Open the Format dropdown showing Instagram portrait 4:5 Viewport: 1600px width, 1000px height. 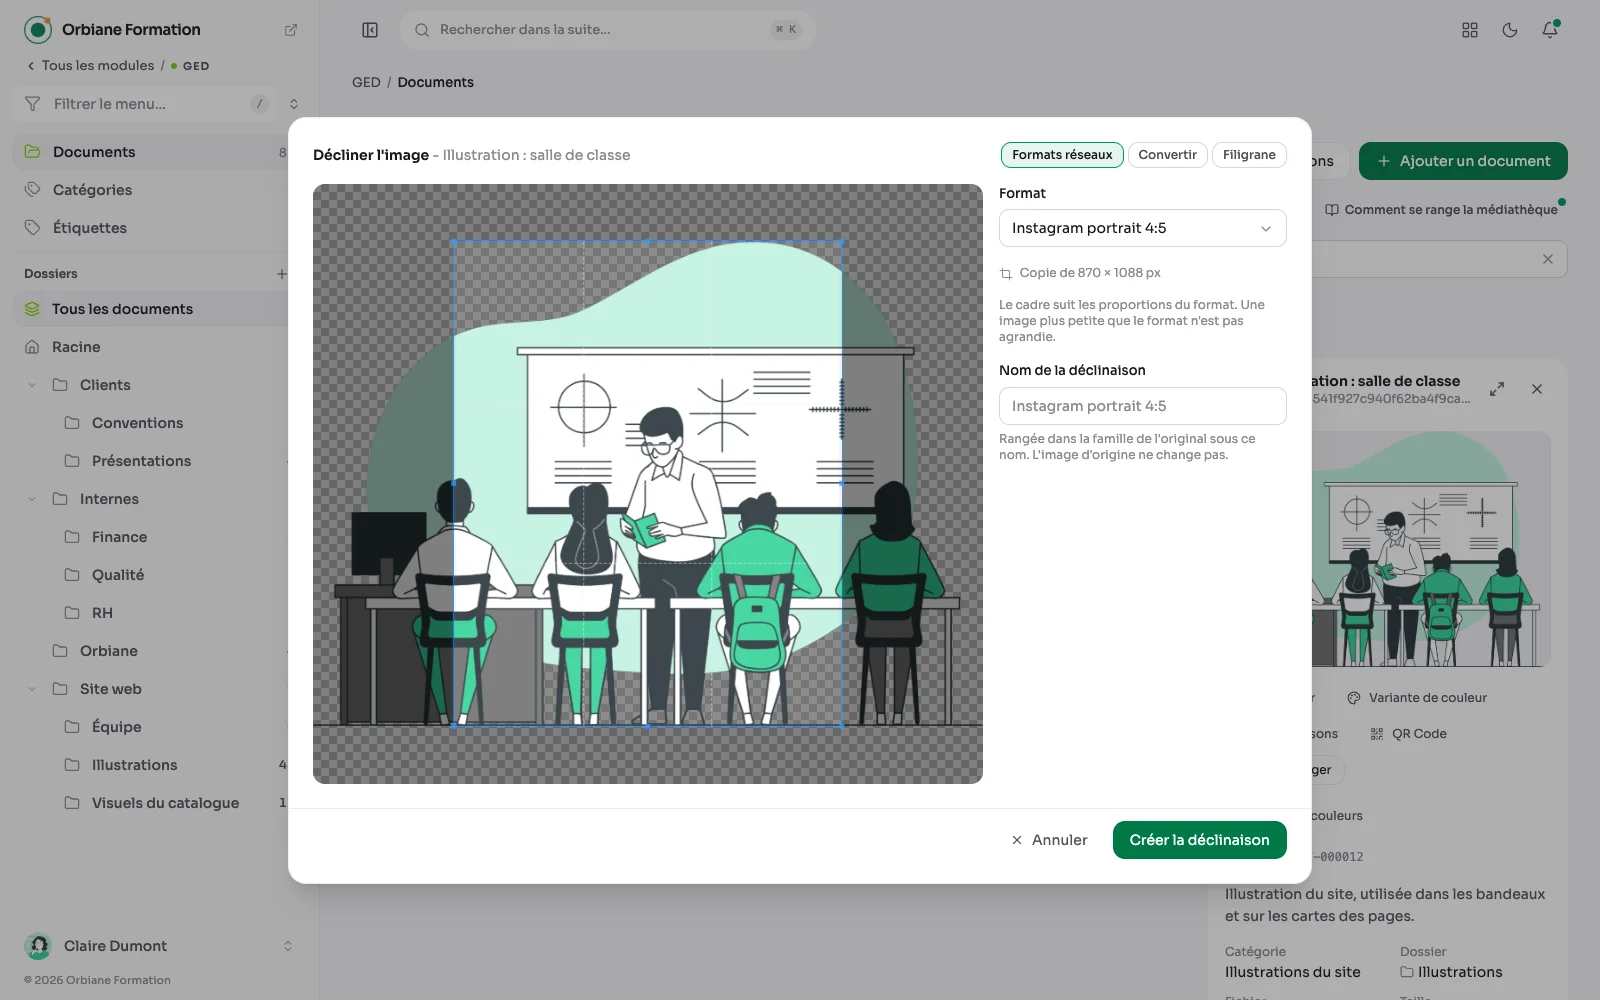pos(1142,228)
